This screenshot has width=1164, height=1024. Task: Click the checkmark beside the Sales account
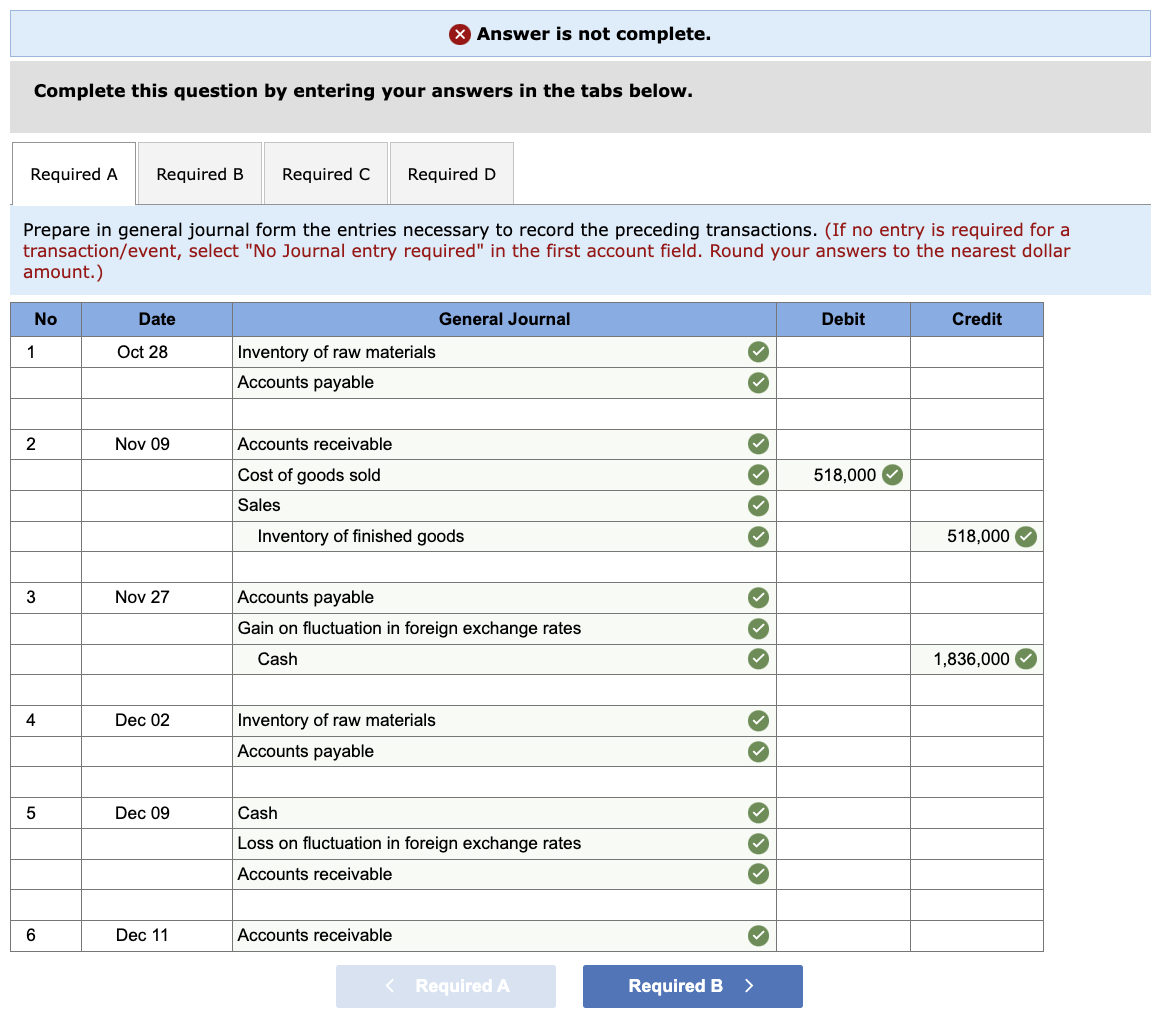click(x=758, y=505)
